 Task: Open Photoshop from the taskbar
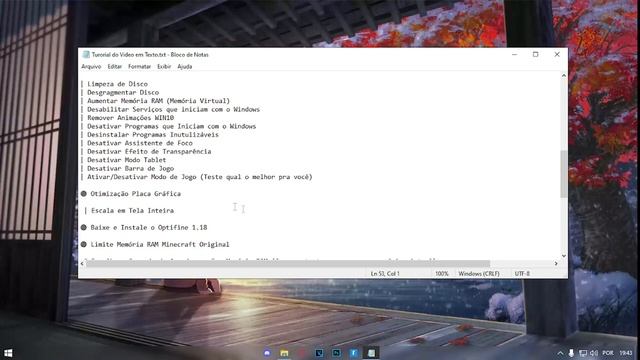click(x=336, y=353)
